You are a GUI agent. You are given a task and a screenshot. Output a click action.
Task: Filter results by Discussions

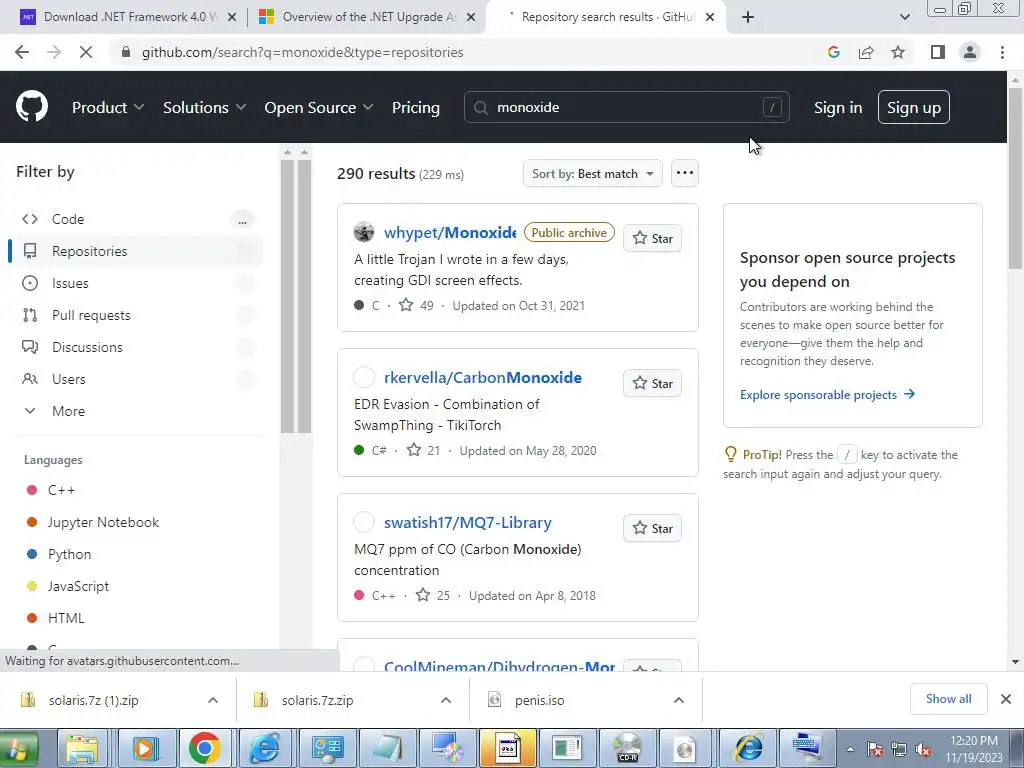pos(137,347)
